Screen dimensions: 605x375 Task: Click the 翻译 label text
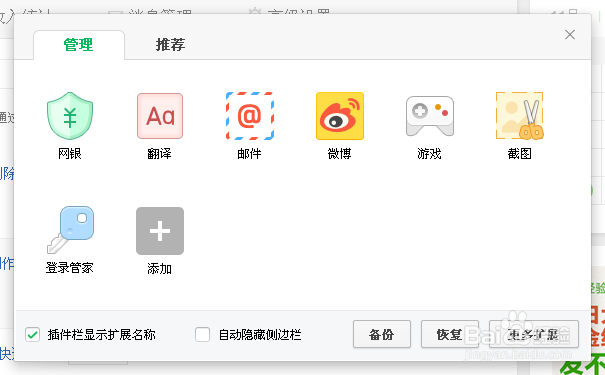point(159,154)
